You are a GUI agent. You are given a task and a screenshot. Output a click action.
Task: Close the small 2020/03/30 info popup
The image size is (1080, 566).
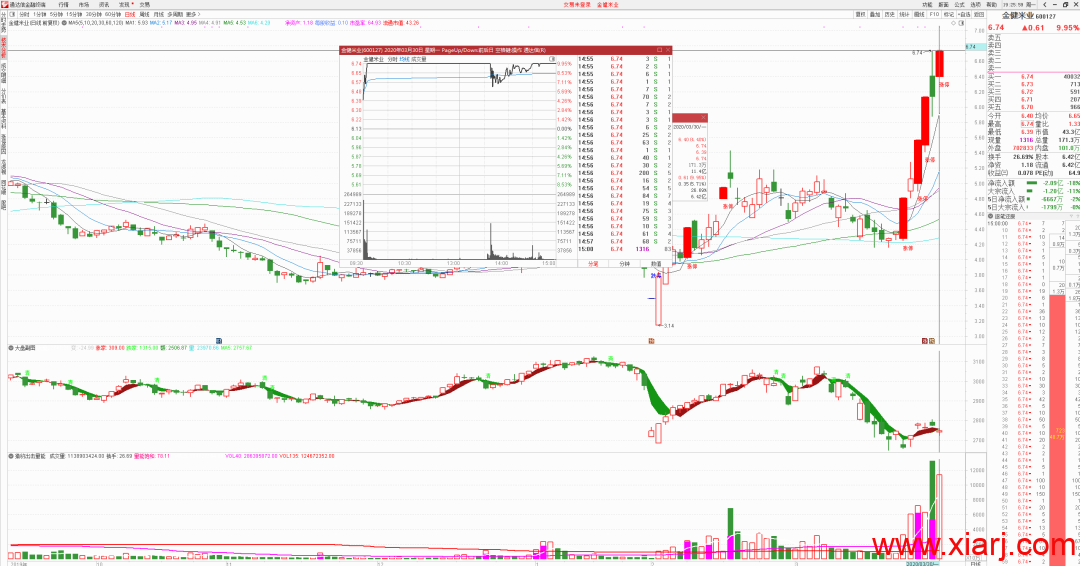(x=703, y=118)
